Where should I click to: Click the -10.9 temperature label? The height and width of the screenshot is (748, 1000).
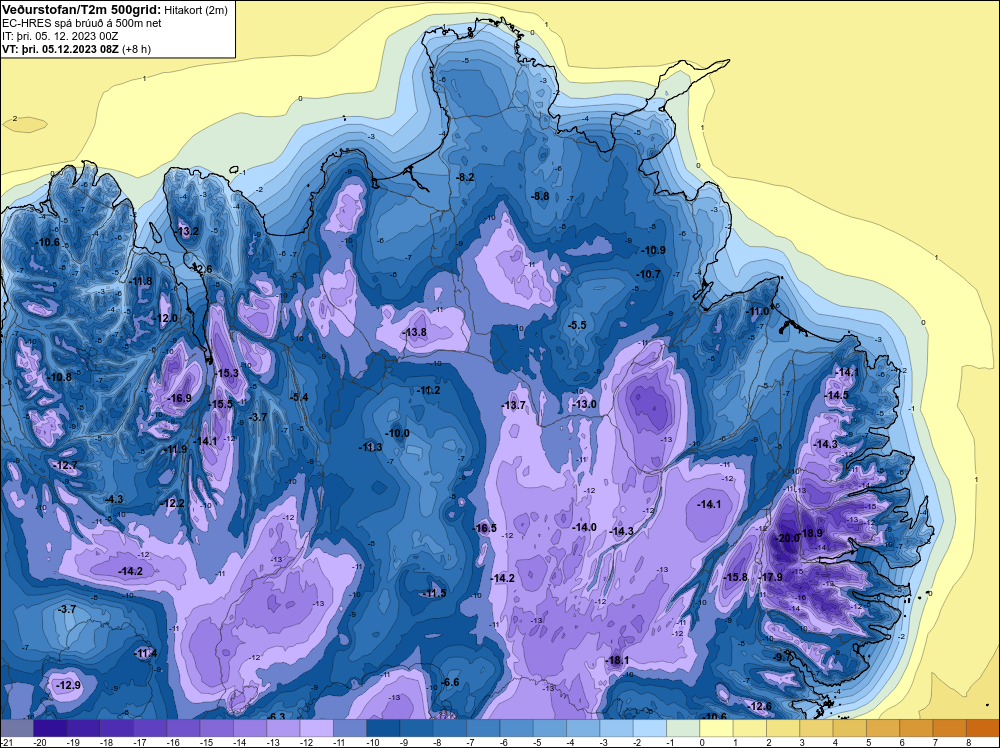tap(654, 250)
